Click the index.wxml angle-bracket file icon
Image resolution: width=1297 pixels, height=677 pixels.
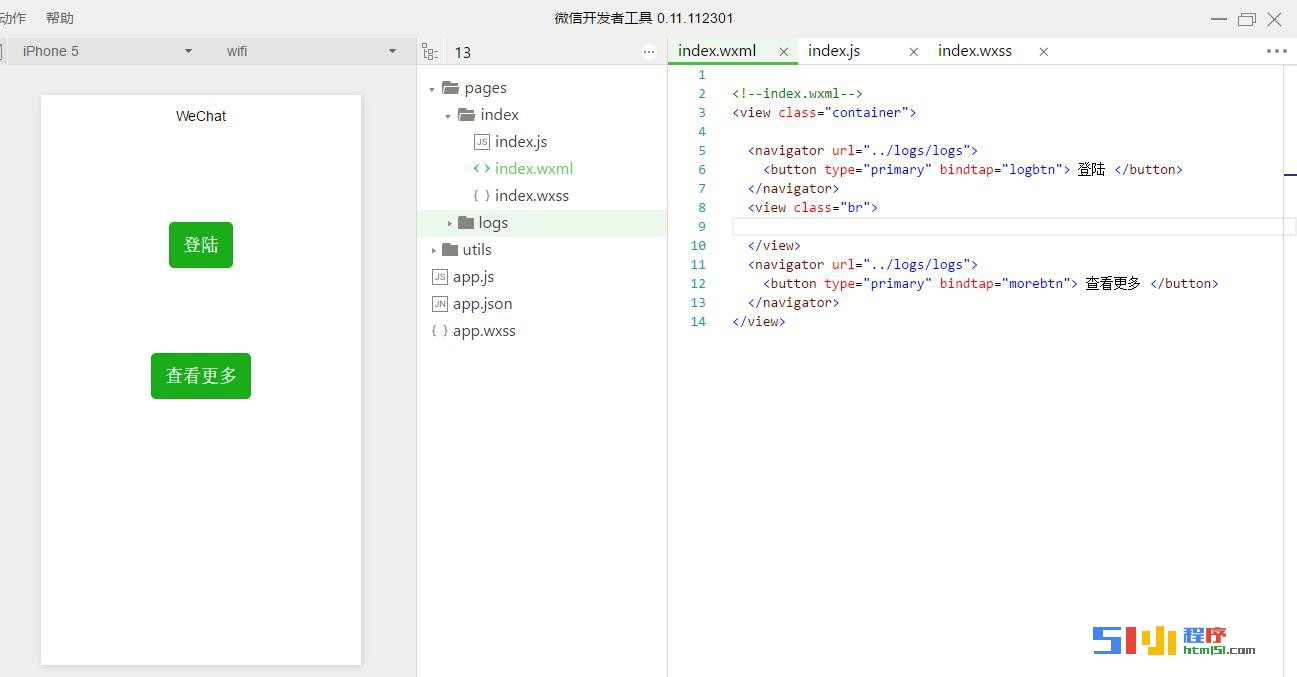(x=481, y=168)
